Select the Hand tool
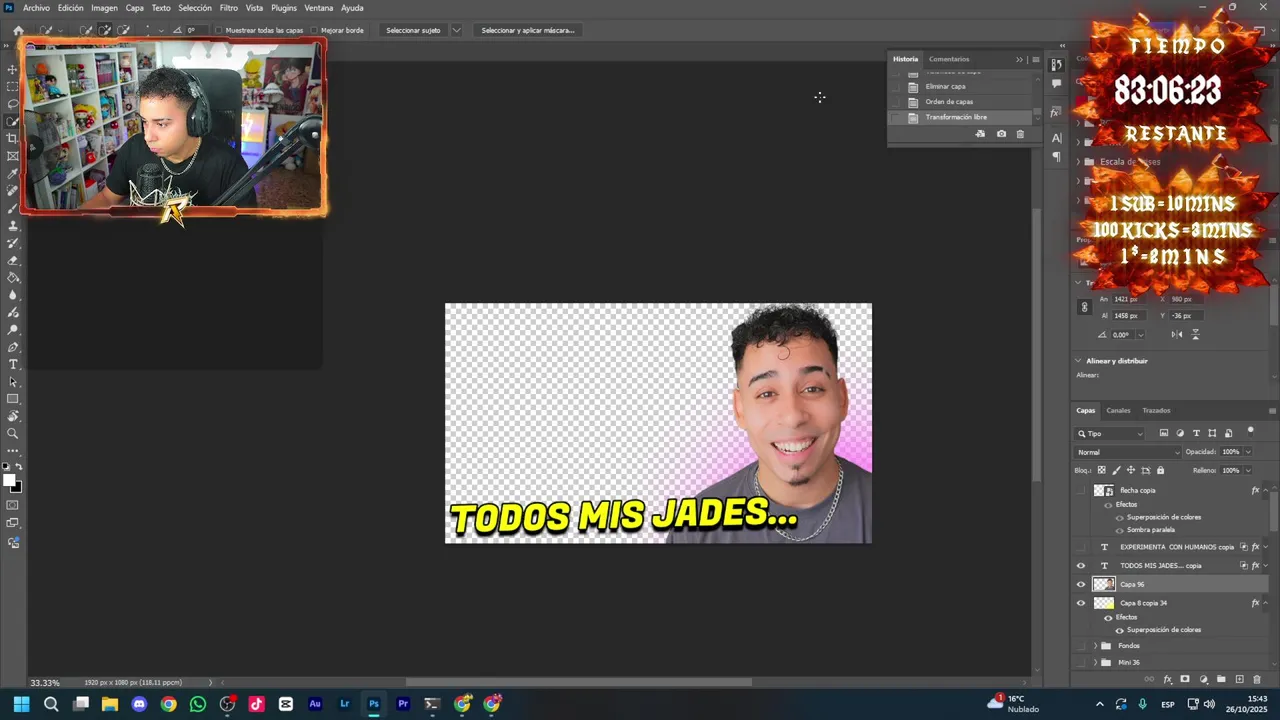 pyautogui.click(x=13, y=416)
